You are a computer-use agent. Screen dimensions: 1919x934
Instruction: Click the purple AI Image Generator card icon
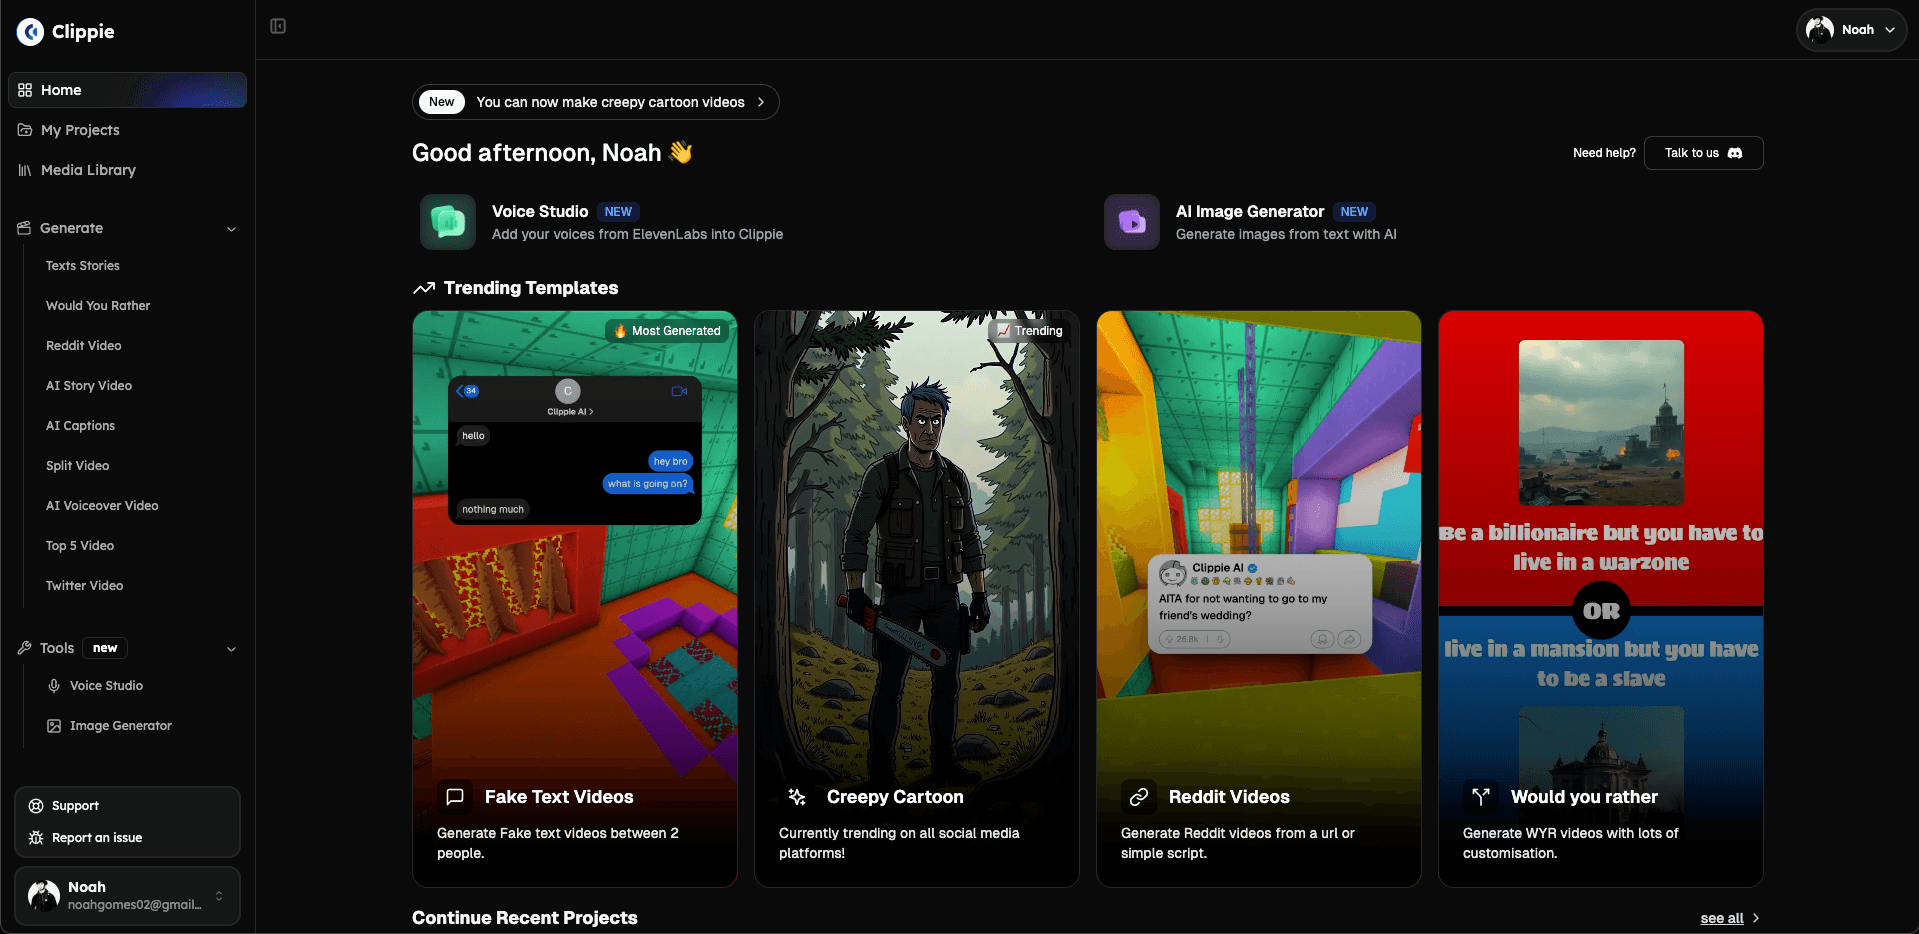1132,222
